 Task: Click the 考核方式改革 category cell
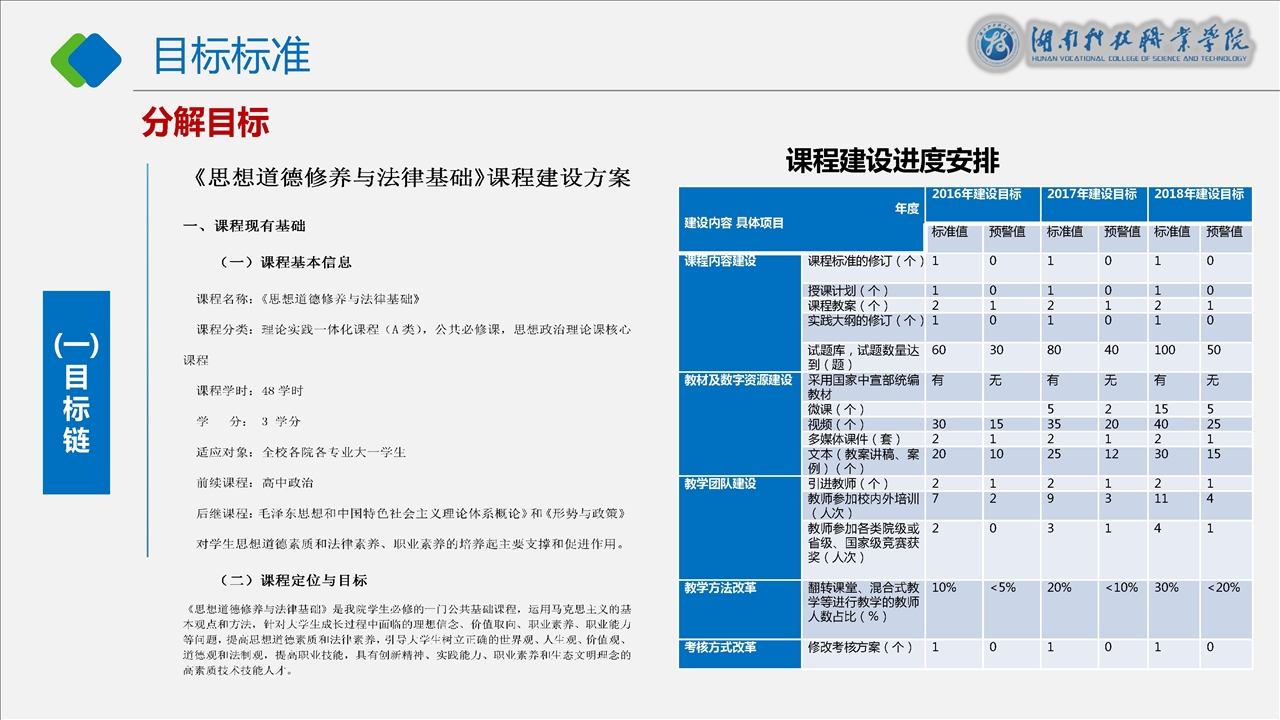pyautogui.click(x=721, y=648)
